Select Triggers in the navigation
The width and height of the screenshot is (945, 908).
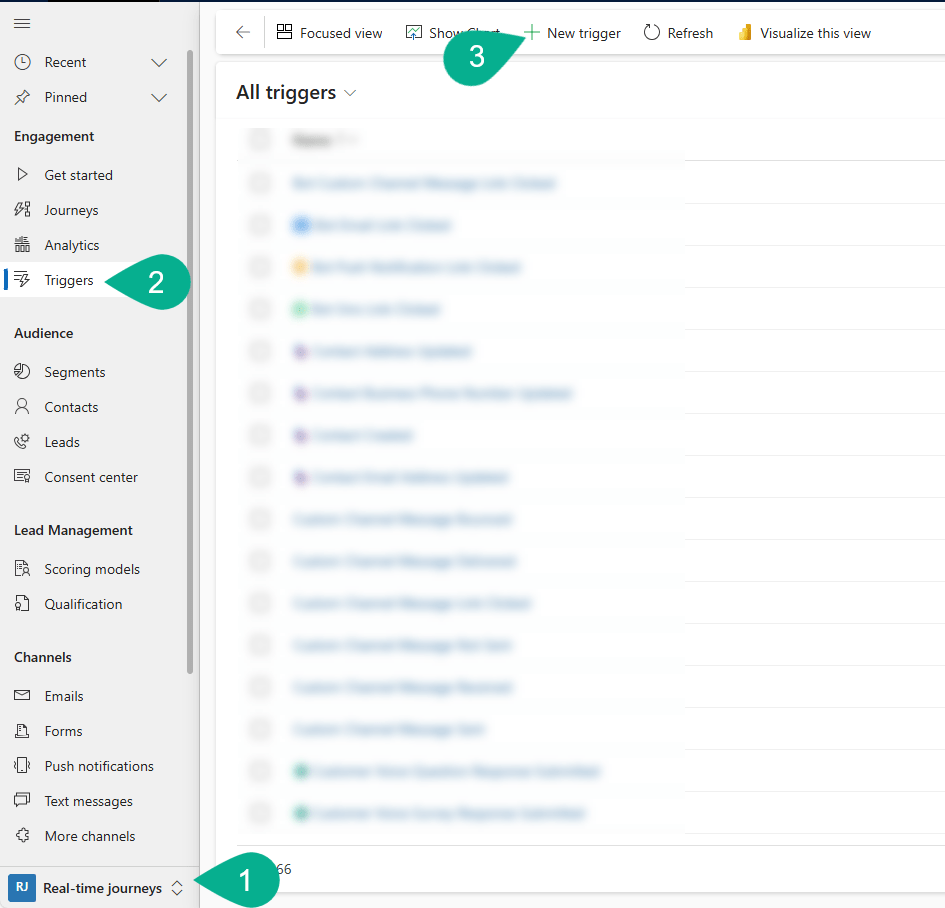[69, 280]
